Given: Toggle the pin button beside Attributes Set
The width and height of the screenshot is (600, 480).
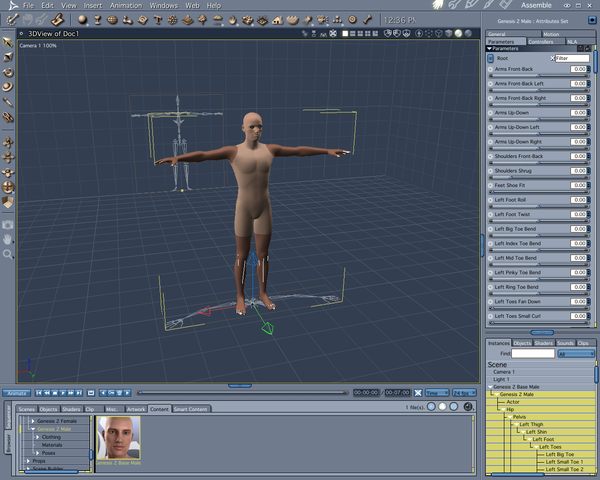Looking at the screenshot, I should click(591, 20).
